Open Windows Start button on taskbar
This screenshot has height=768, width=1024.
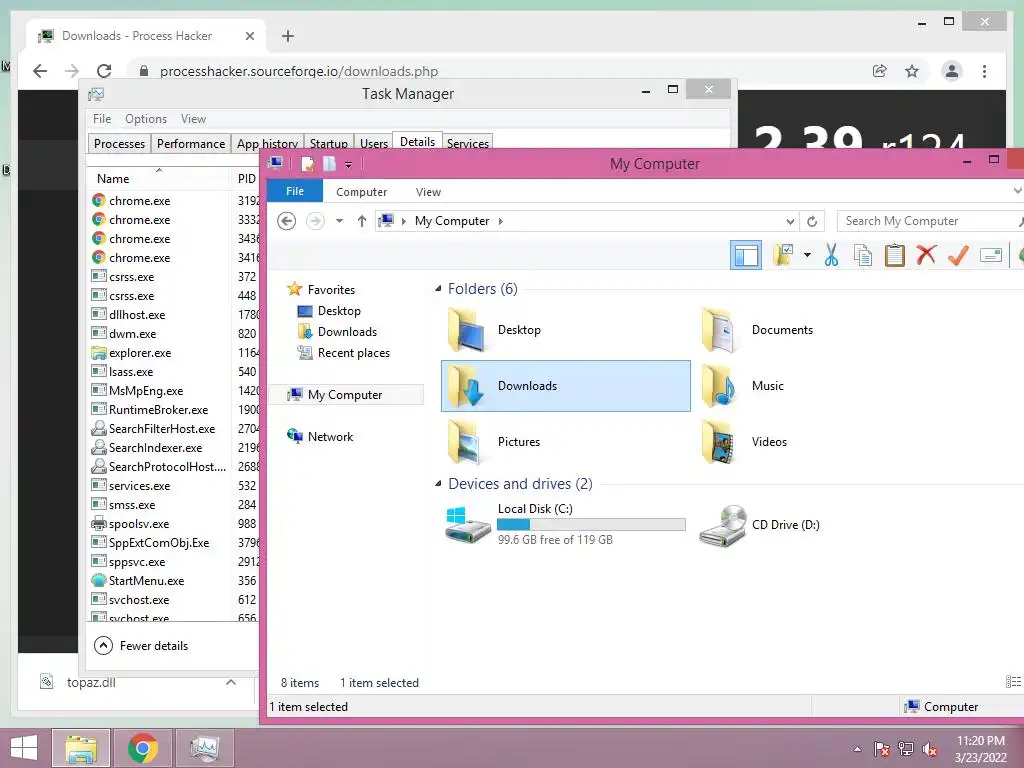(24, 748)
